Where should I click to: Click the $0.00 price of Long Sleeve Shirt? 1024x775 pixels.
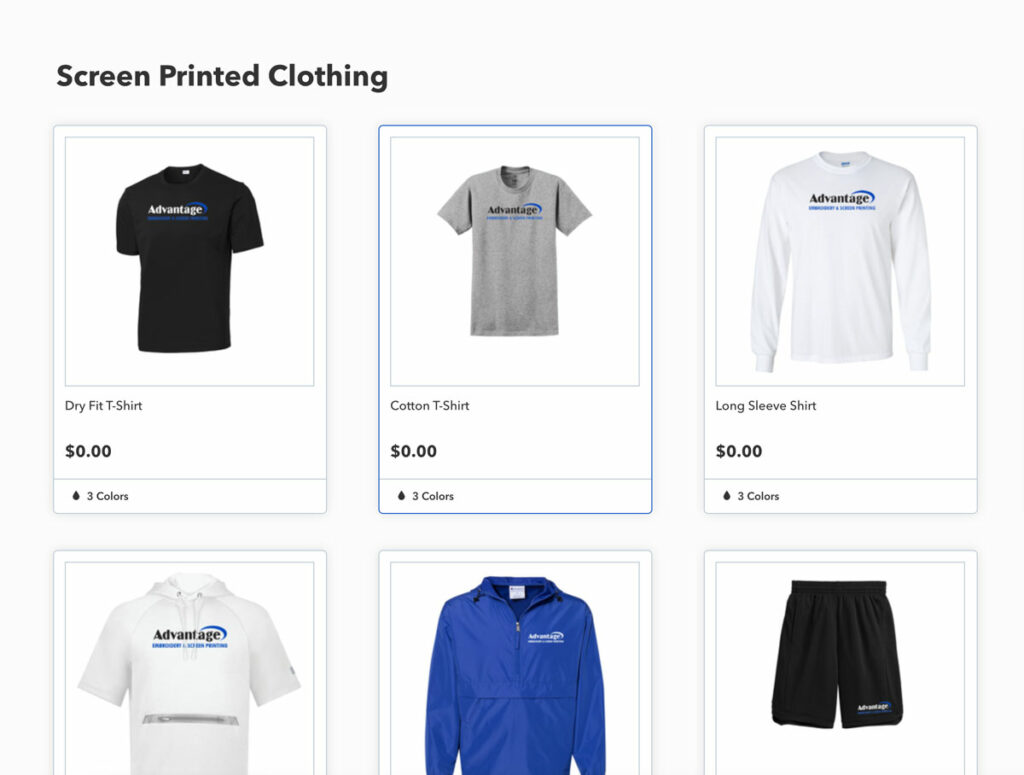tap(739, 451)
